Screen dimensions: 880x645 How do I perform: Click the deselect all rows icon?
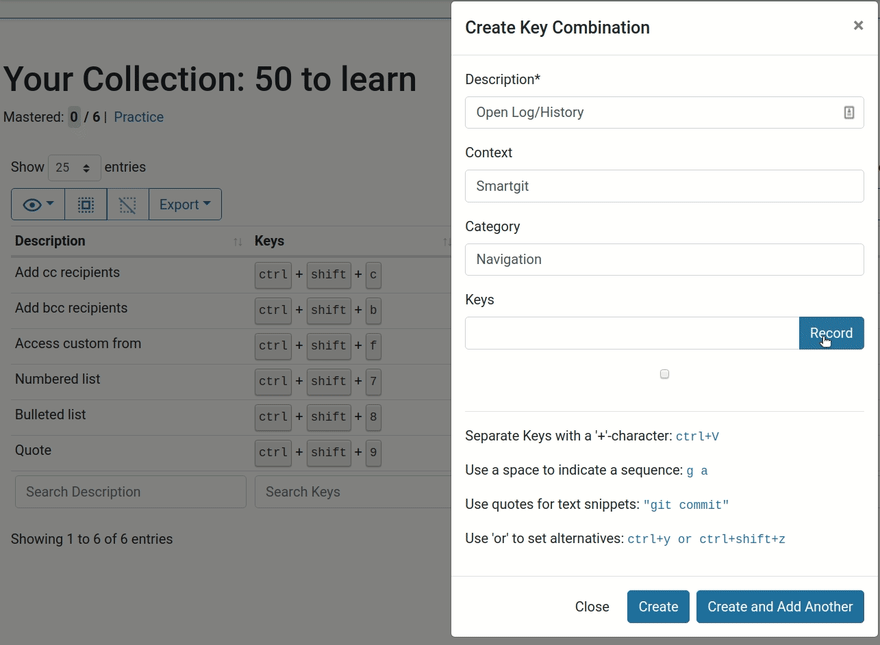click(x=128, y=204)
